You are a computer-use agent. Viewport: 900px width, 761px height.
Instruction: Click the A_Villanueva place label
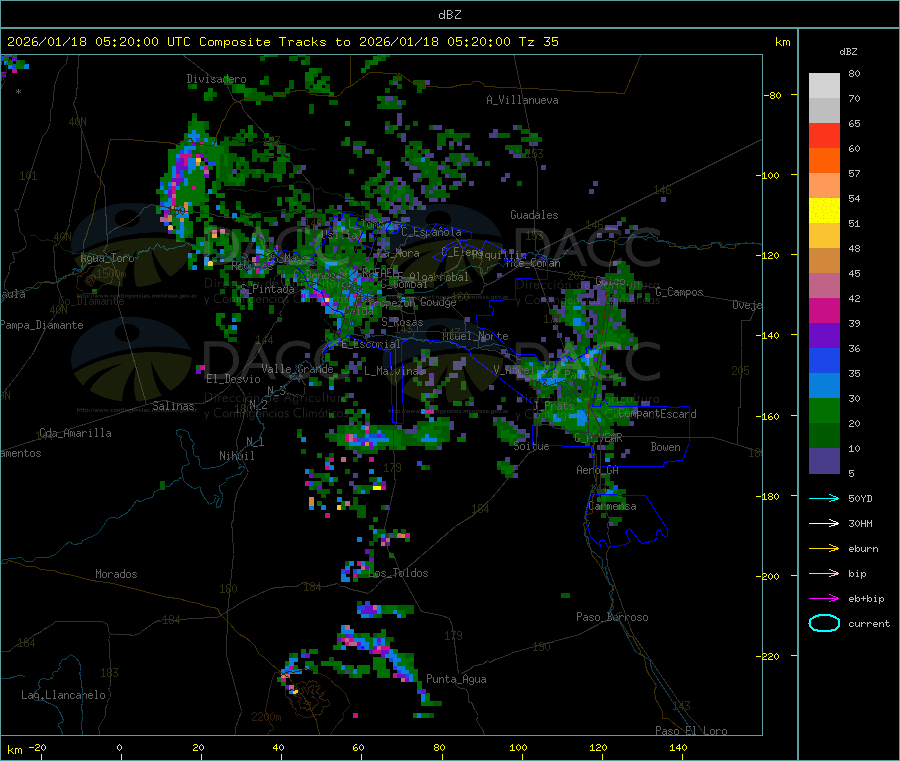(x=522, y=100)
